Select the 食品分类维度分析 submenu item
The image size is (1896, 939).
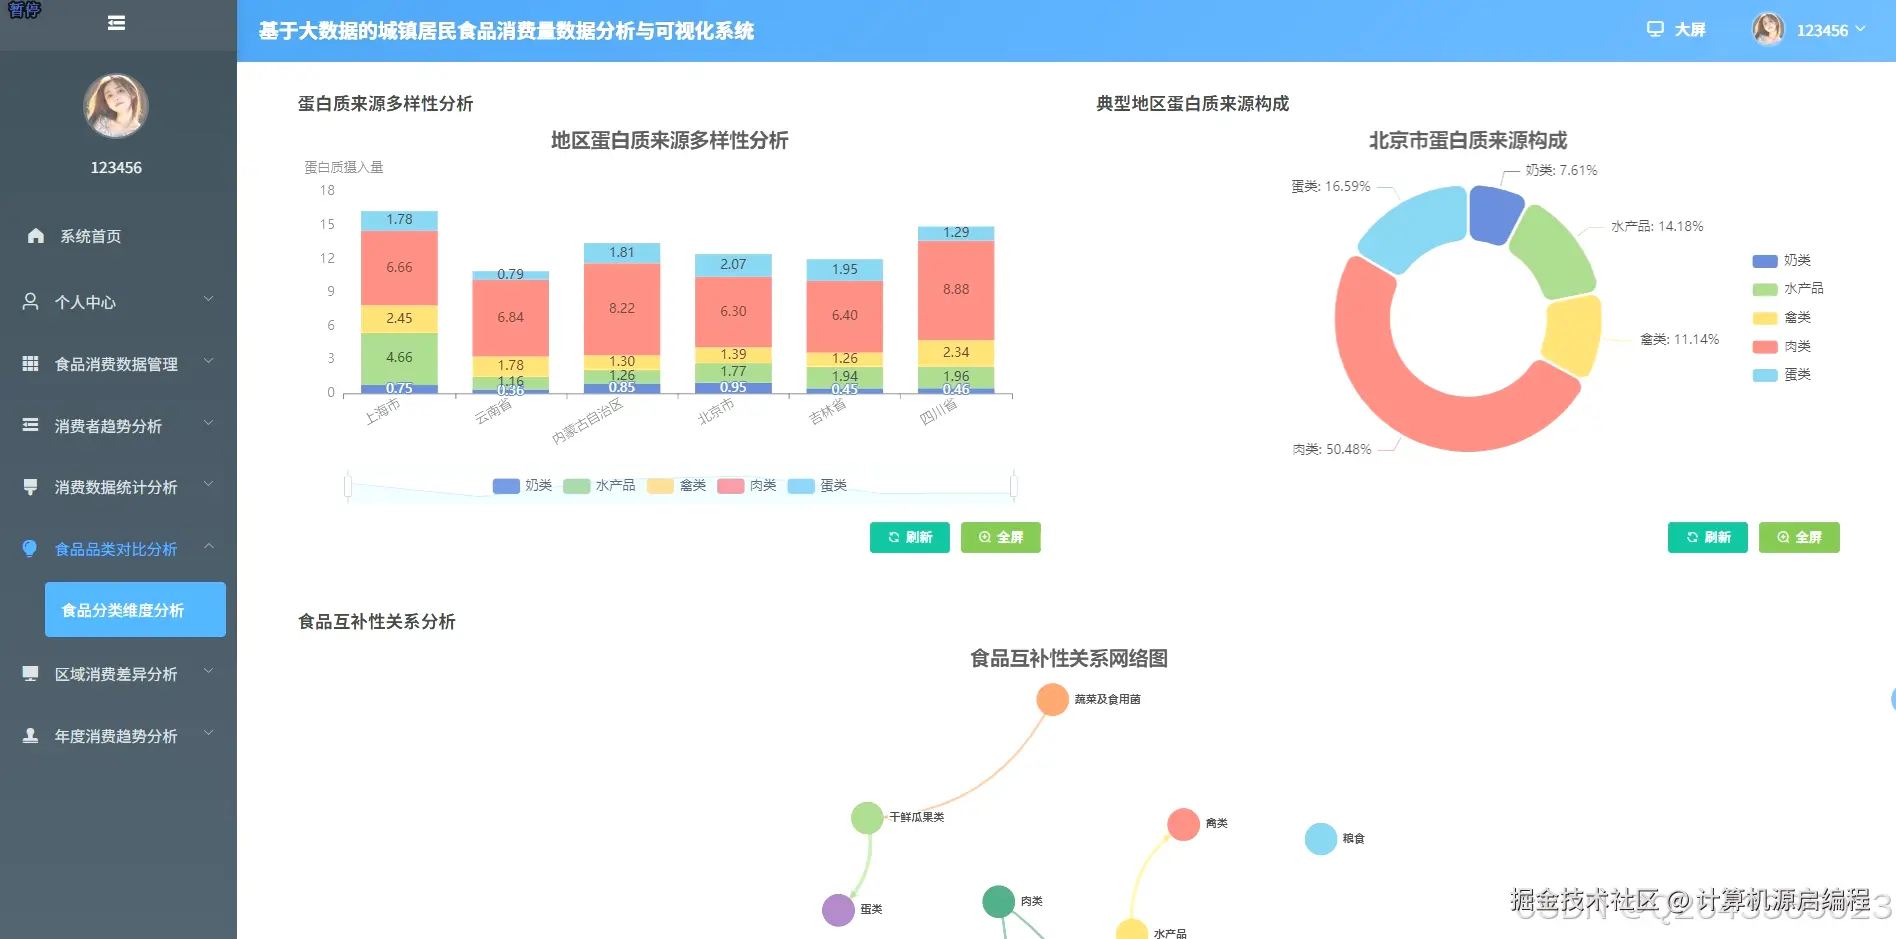click(x=135, y=609)
